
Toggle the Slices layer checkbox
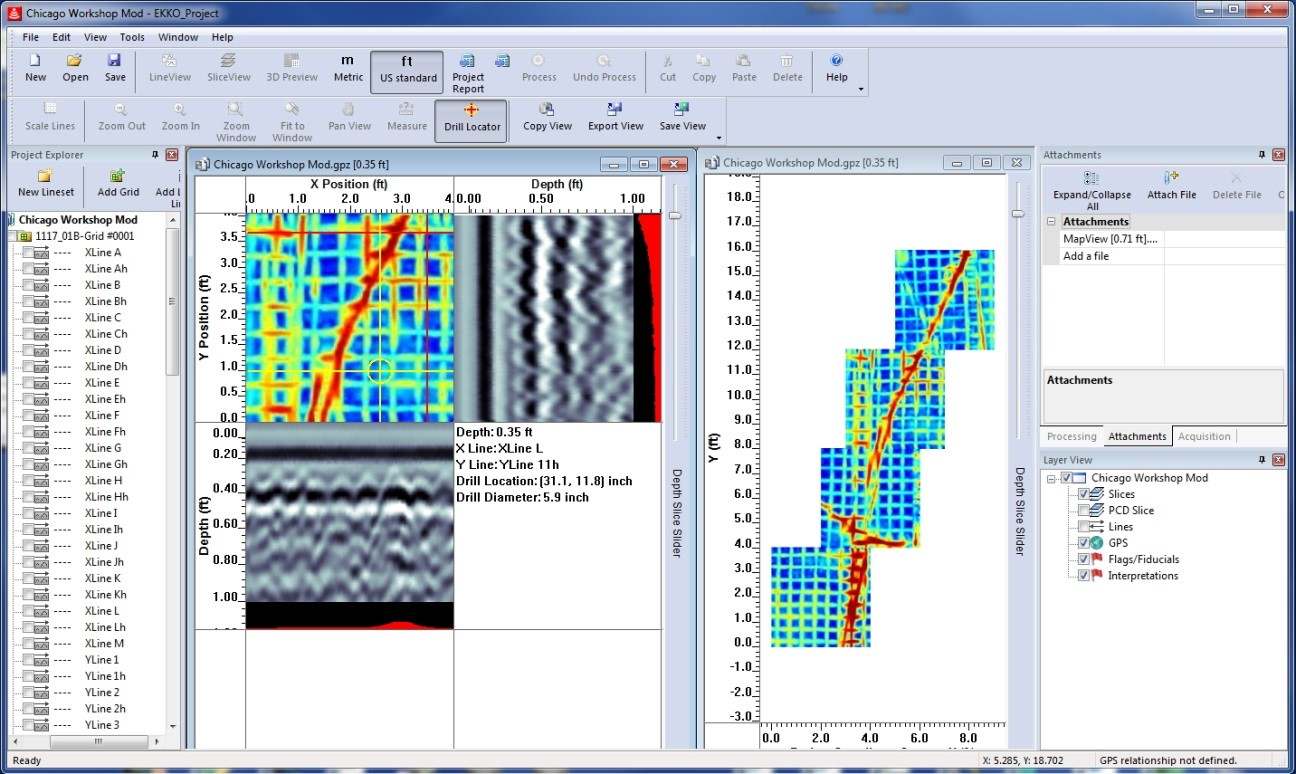click(x=1084, y=494)
